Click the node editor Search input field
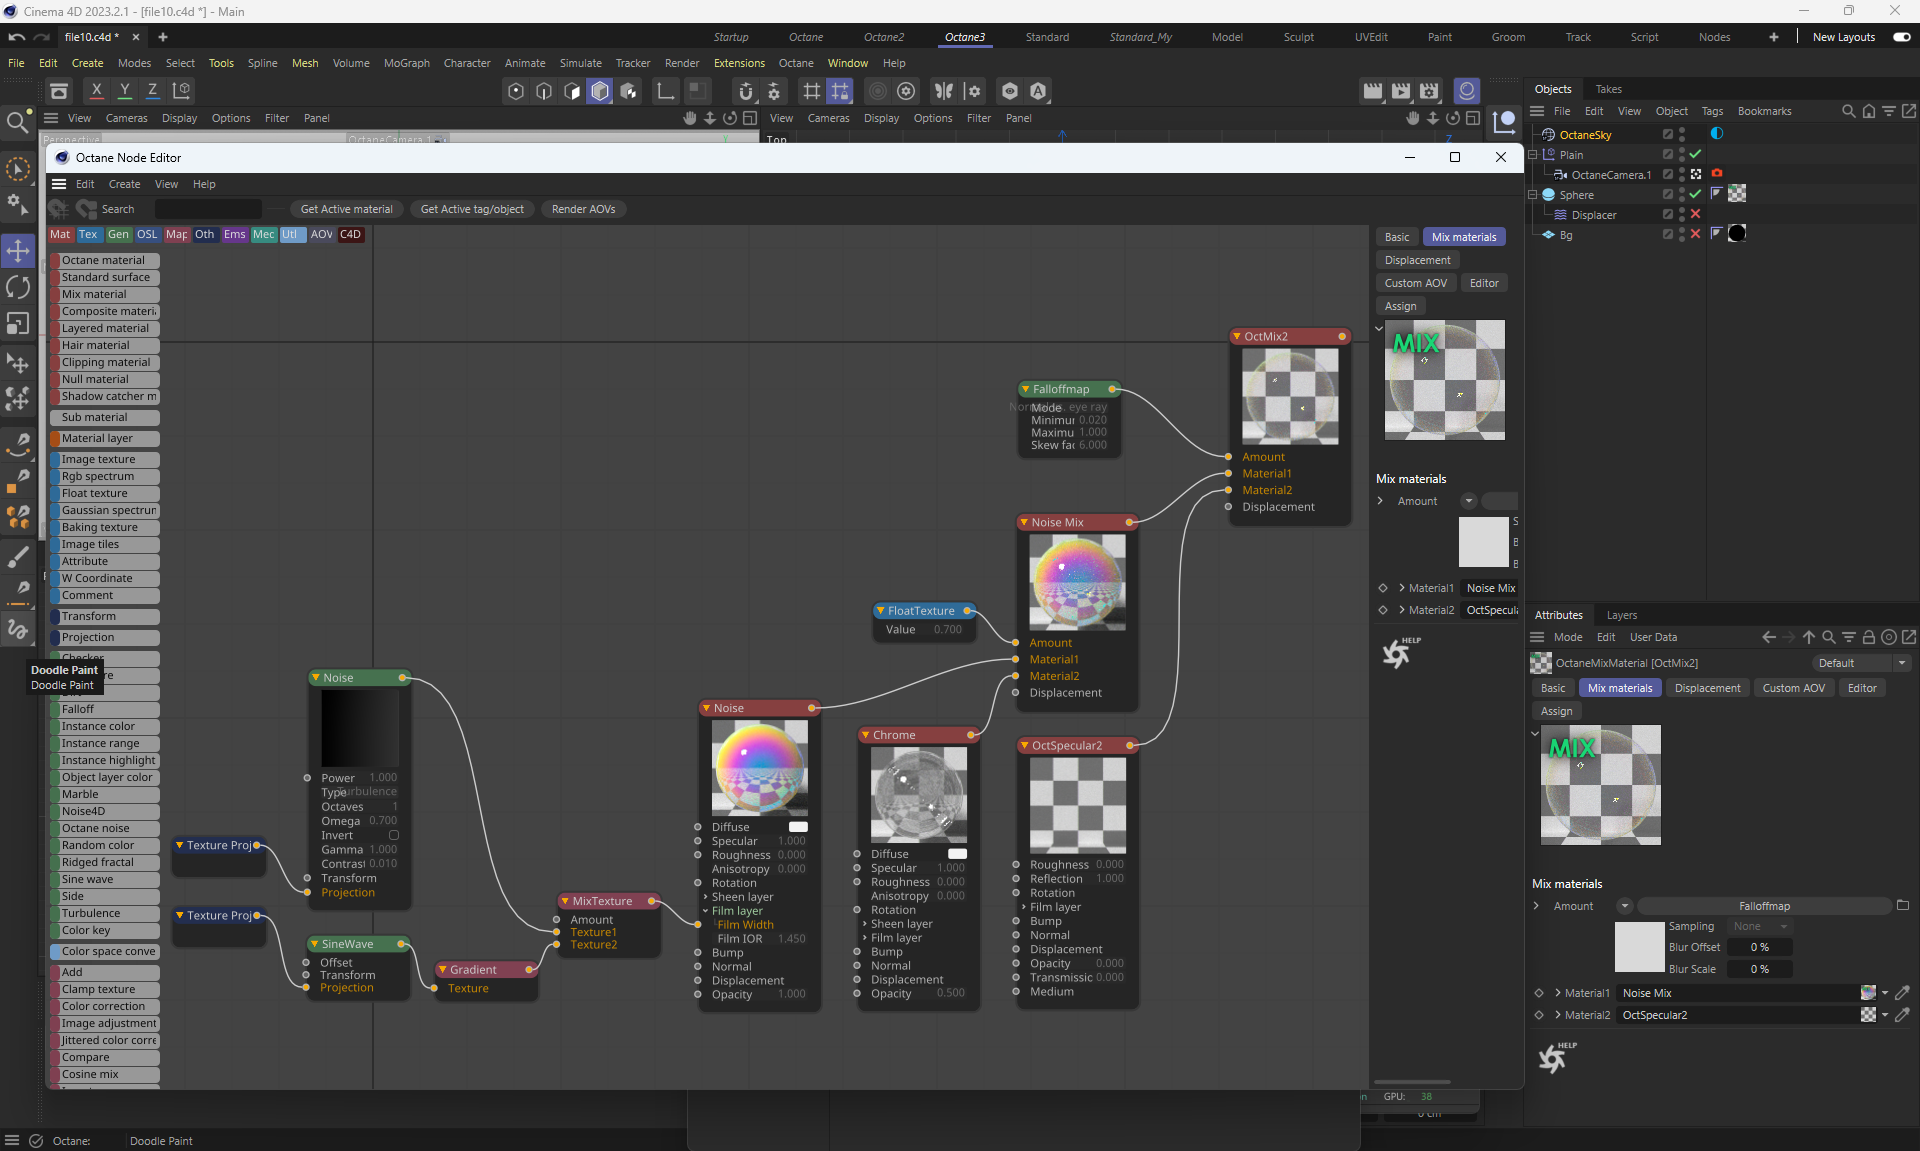The height and width of the screenshot is (1151, 1920). click(208, 209)
